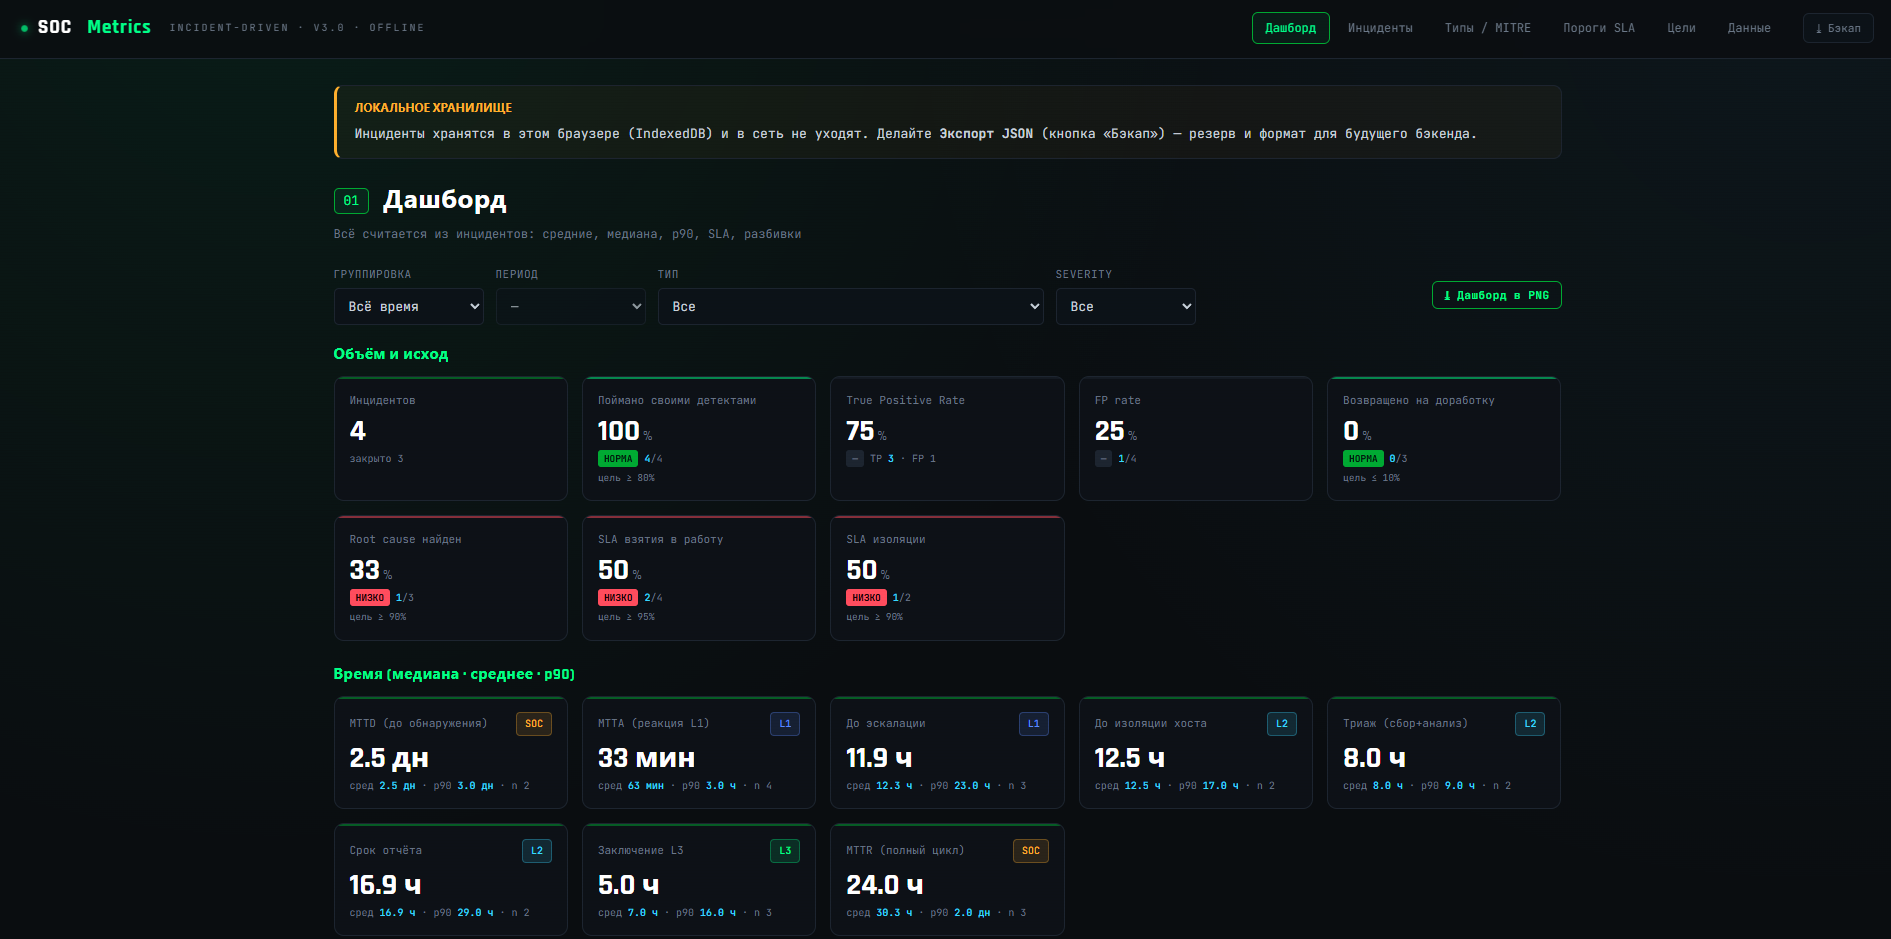1891x939 pixels.
Task: Click НИЗКО badge on SLA взятия в работу card
Action: click(x=618, y=598)
